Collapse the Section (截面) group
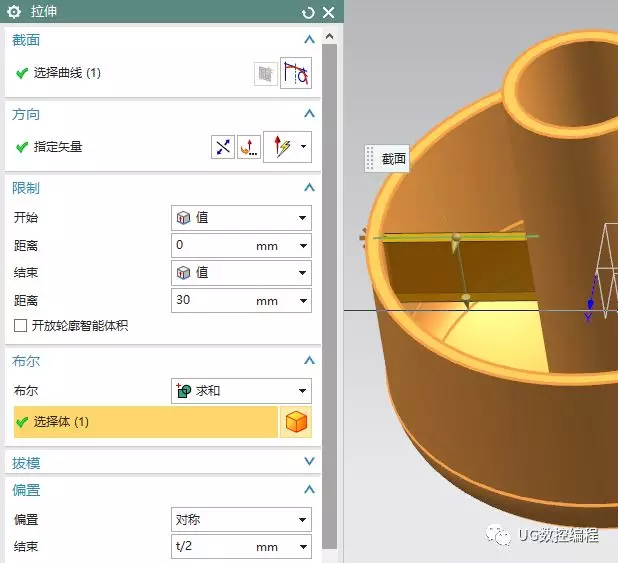 pyautogui.click(x=309, y=39)
